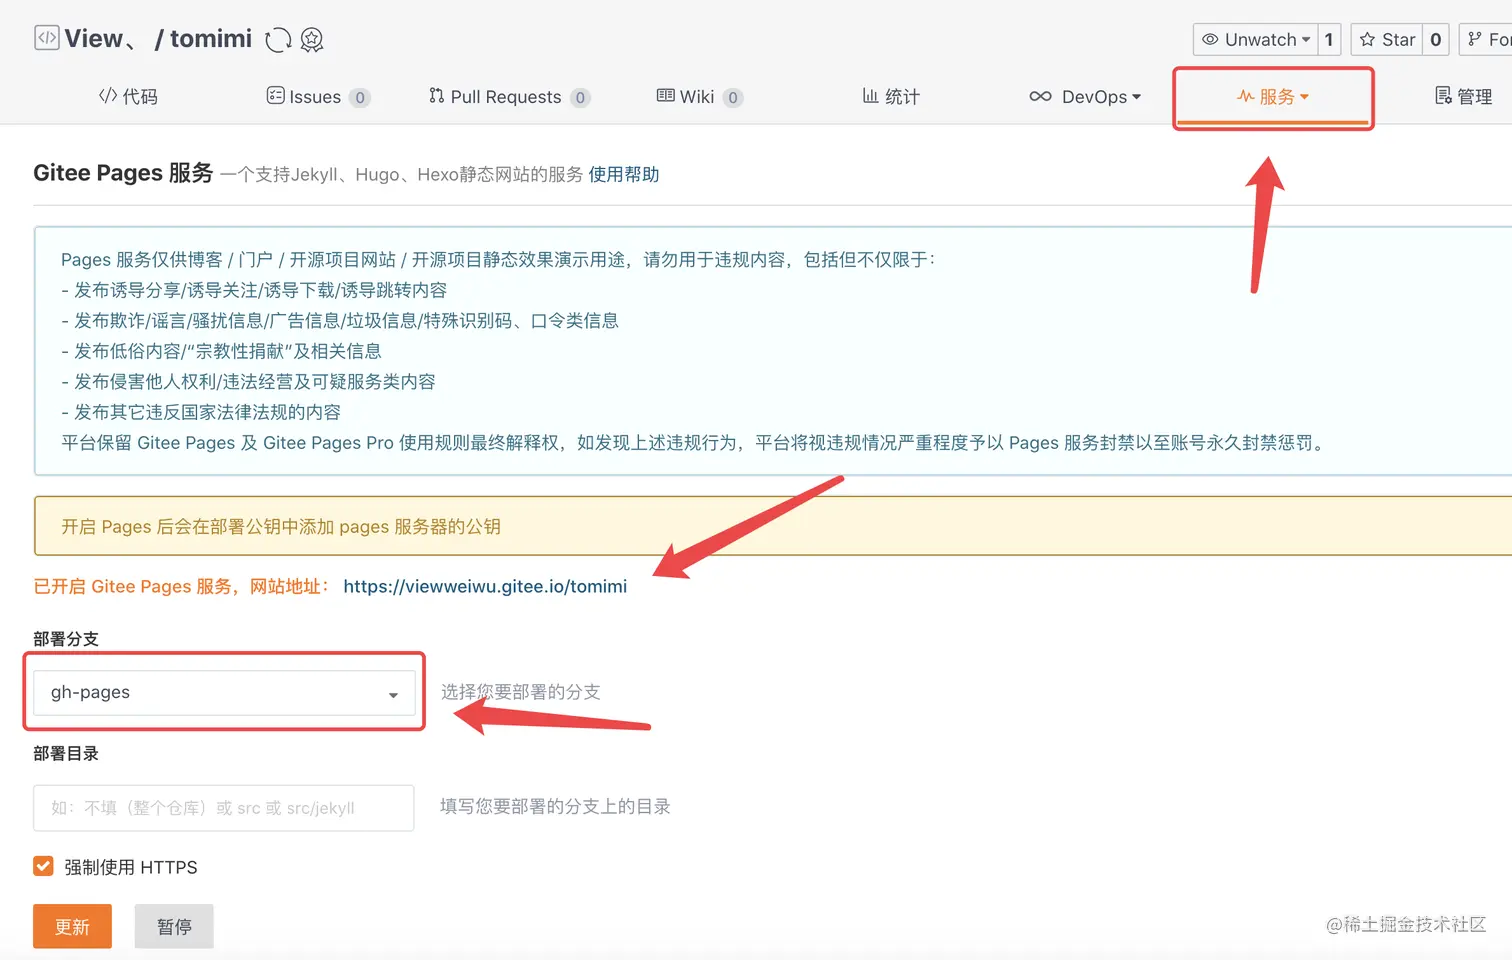This screenshot has width=1512, height=960.
Task: Click the pulse icon in 服务 tab
Action: point(1246,97)
